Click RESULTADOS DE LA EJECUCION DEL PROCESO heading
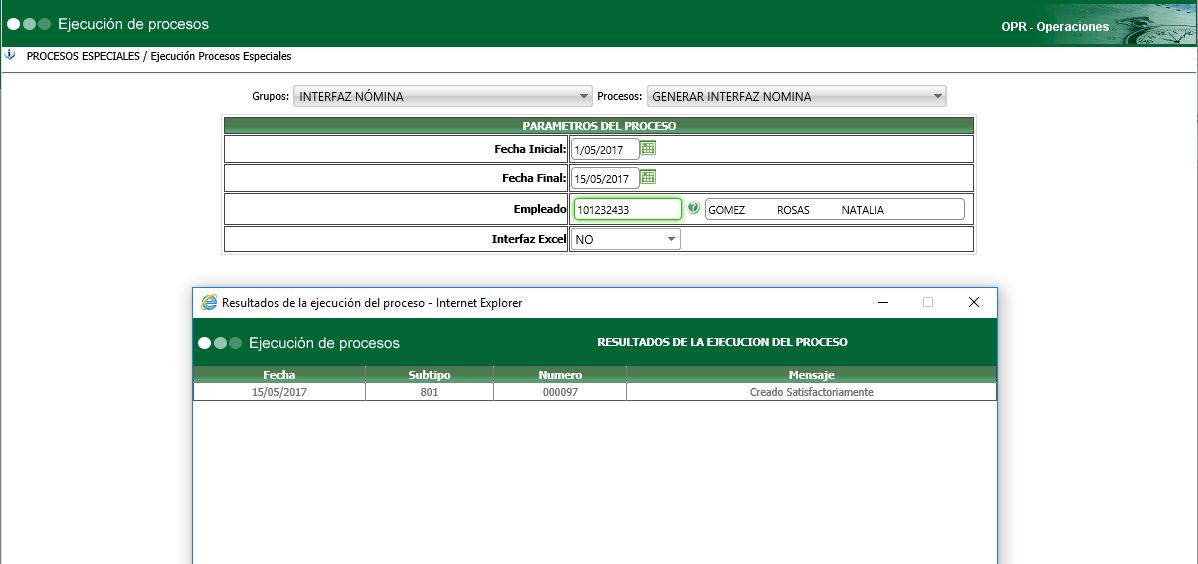The height and width of the screenshot is (564, 1198). 722,342
